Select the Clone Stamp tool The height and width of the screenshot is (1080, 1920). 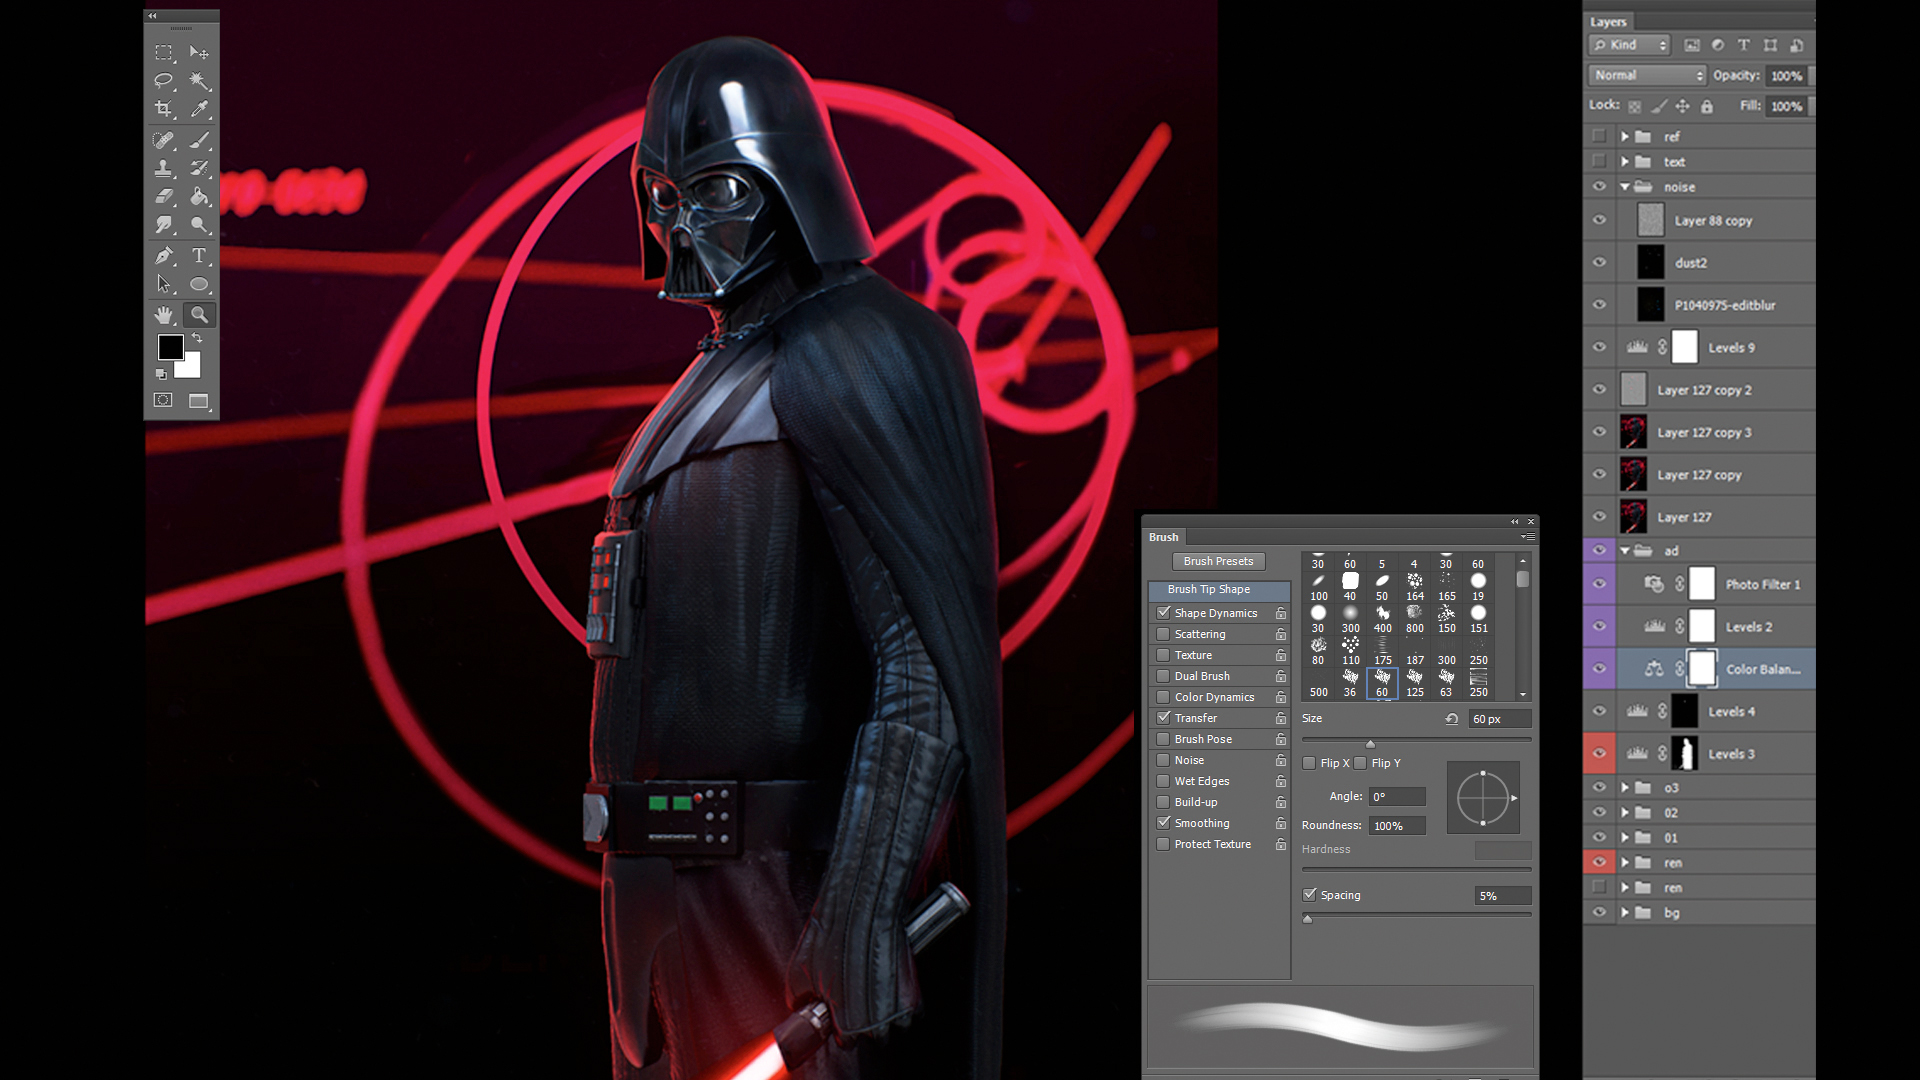[x=164, y=168]
